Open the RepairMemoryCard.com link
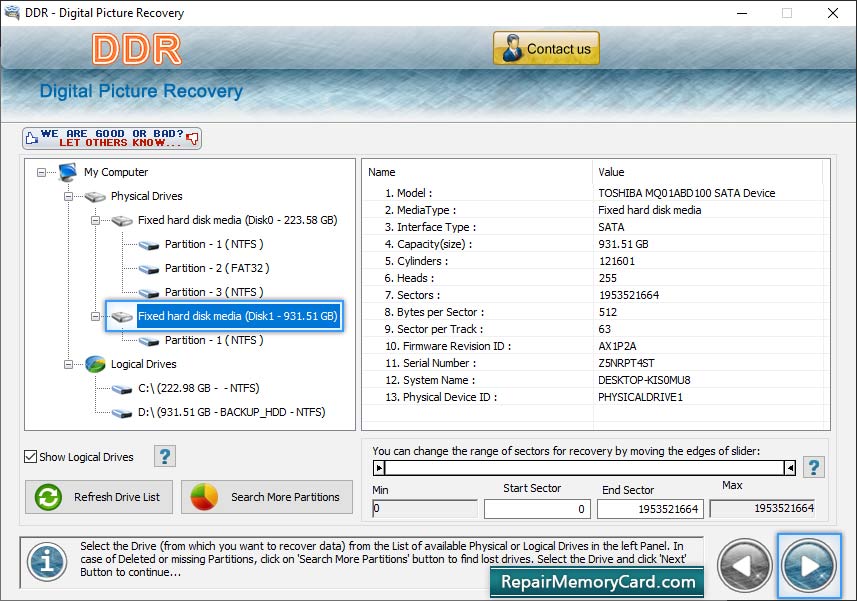Screen dimensions: 857x601 pos(597,582)
